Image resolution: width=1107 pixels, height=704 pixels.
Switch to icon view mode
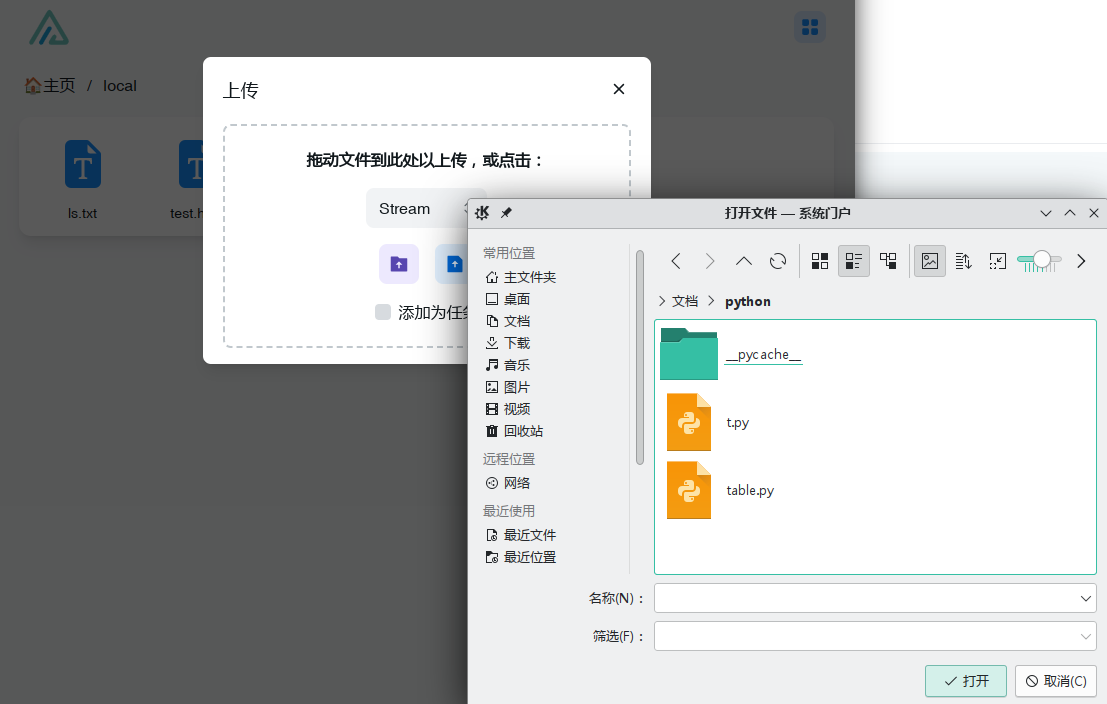[820, 261]
